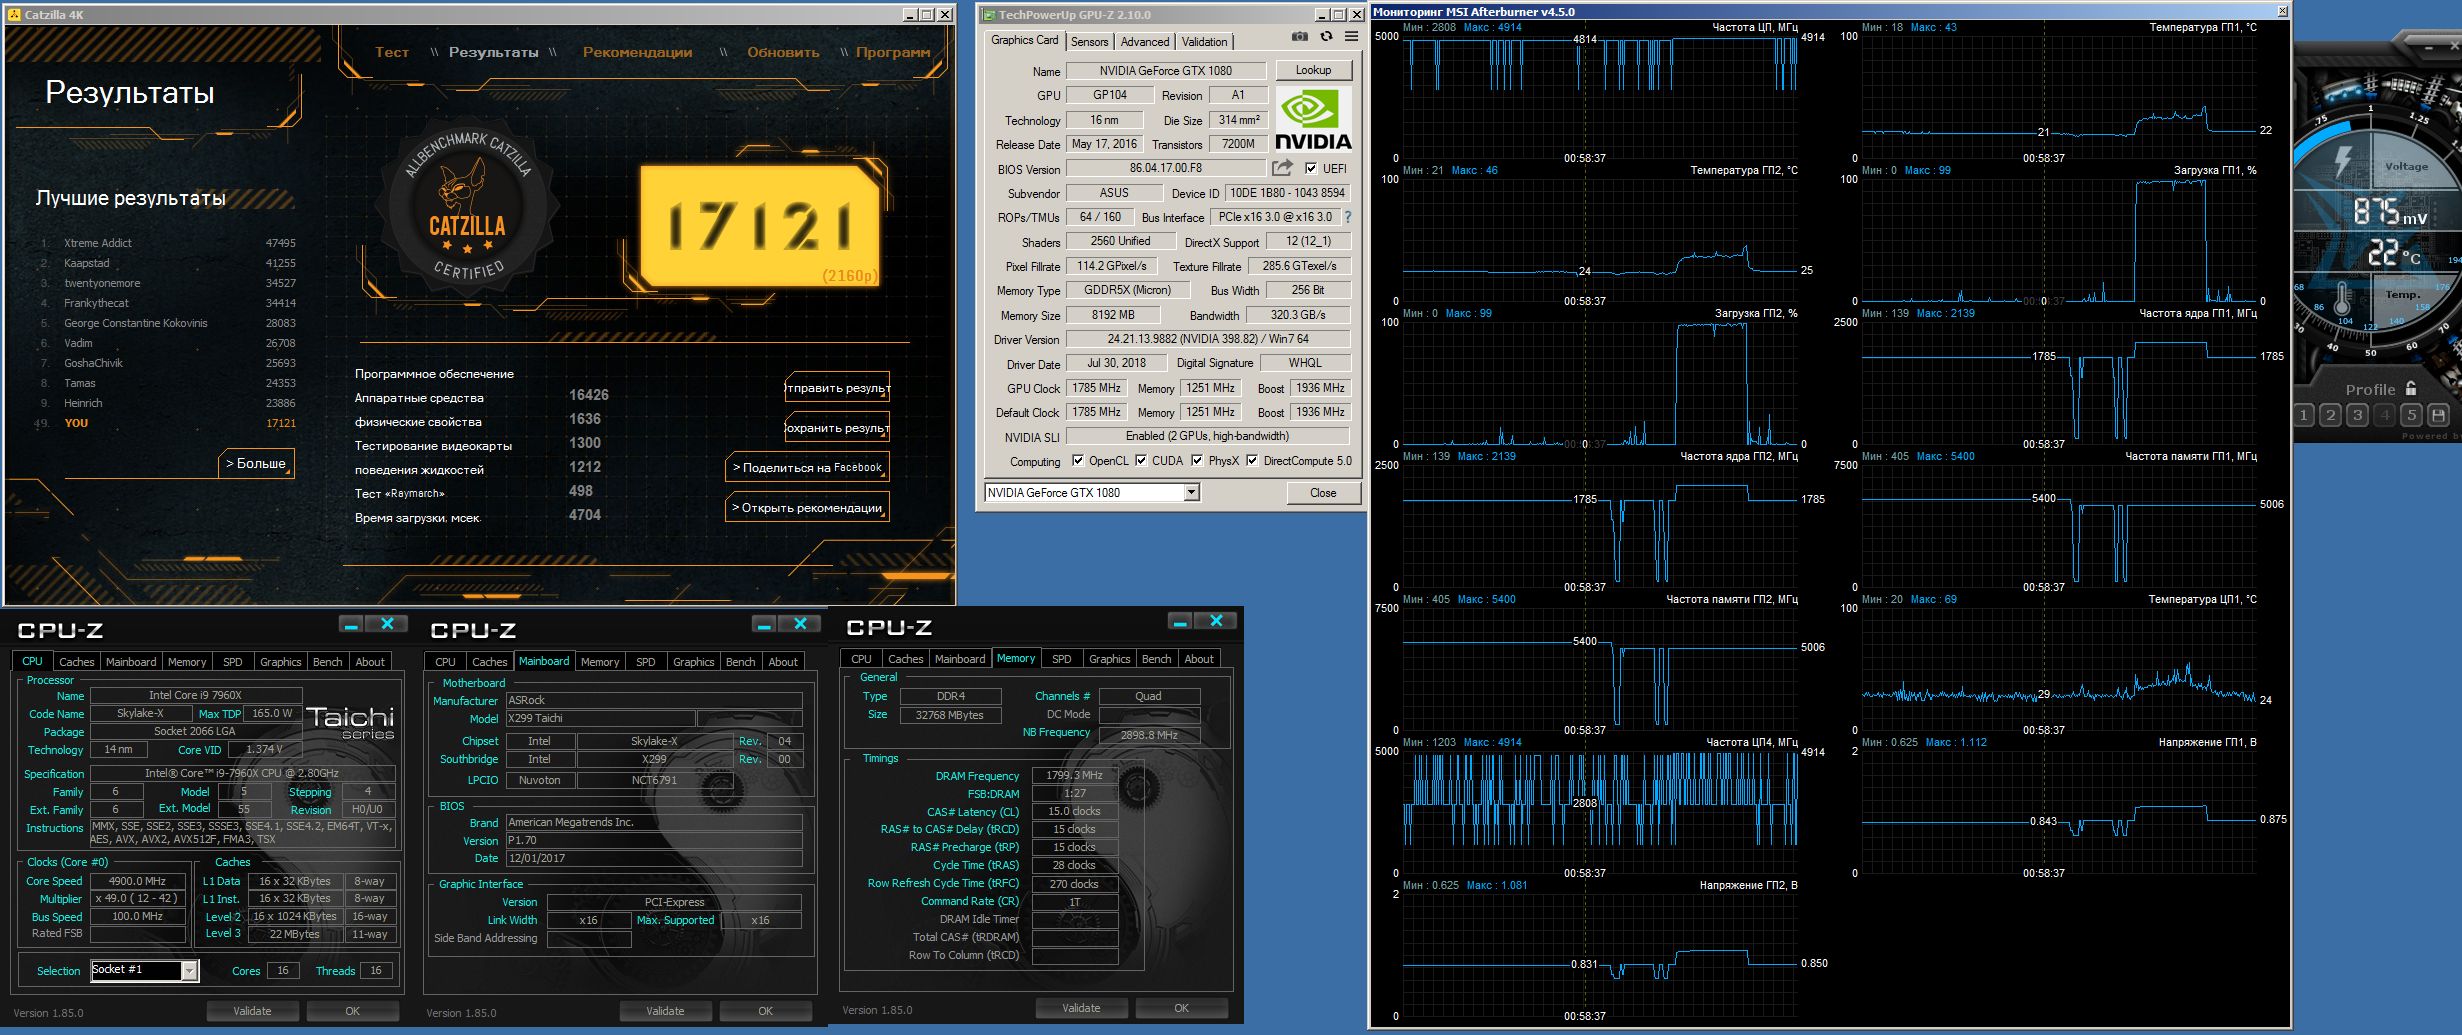
Task: Click the Температура ЦП1 graph in Afterburner
Action: point(2057,669)
